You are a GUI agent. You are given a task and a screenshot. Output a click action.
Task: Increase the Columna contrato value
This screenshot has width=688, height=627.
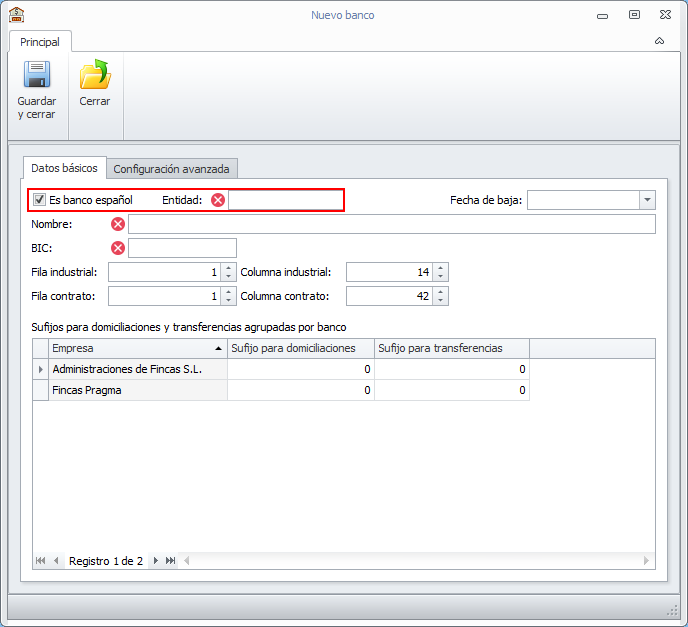440,292
